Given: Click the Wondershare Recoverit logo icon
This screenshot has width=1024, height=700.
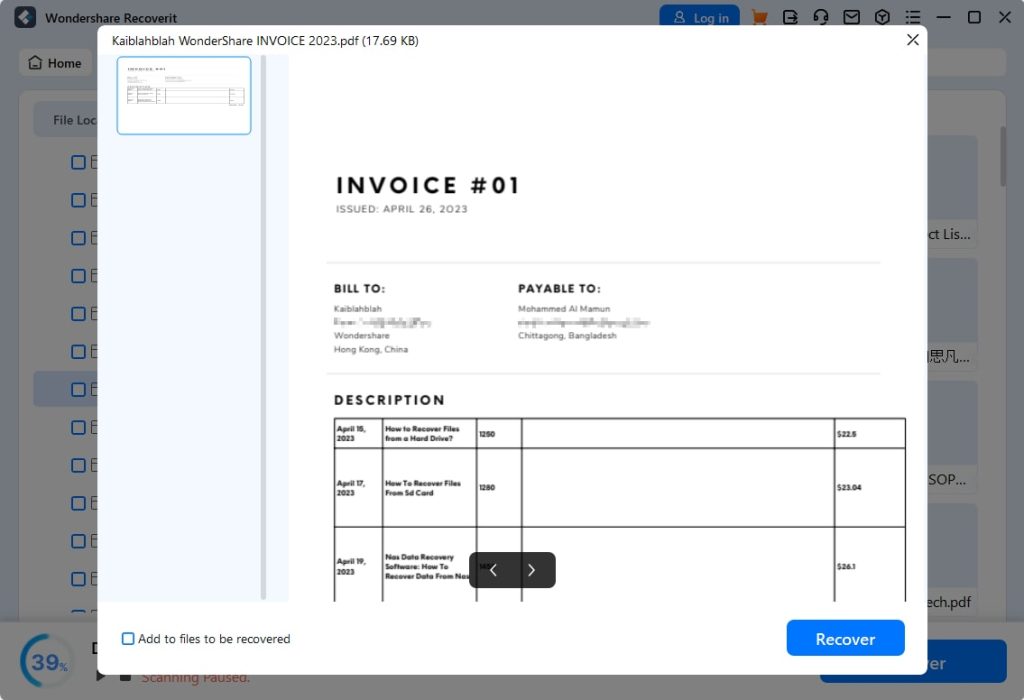Looking at the screenshot, I should pyautogui.click(x=25, y=17).
